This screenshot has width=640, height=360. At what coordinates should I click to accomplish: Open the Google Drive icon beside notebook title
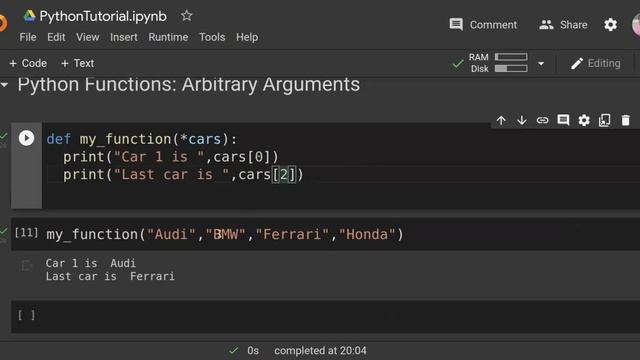(29, 16)
